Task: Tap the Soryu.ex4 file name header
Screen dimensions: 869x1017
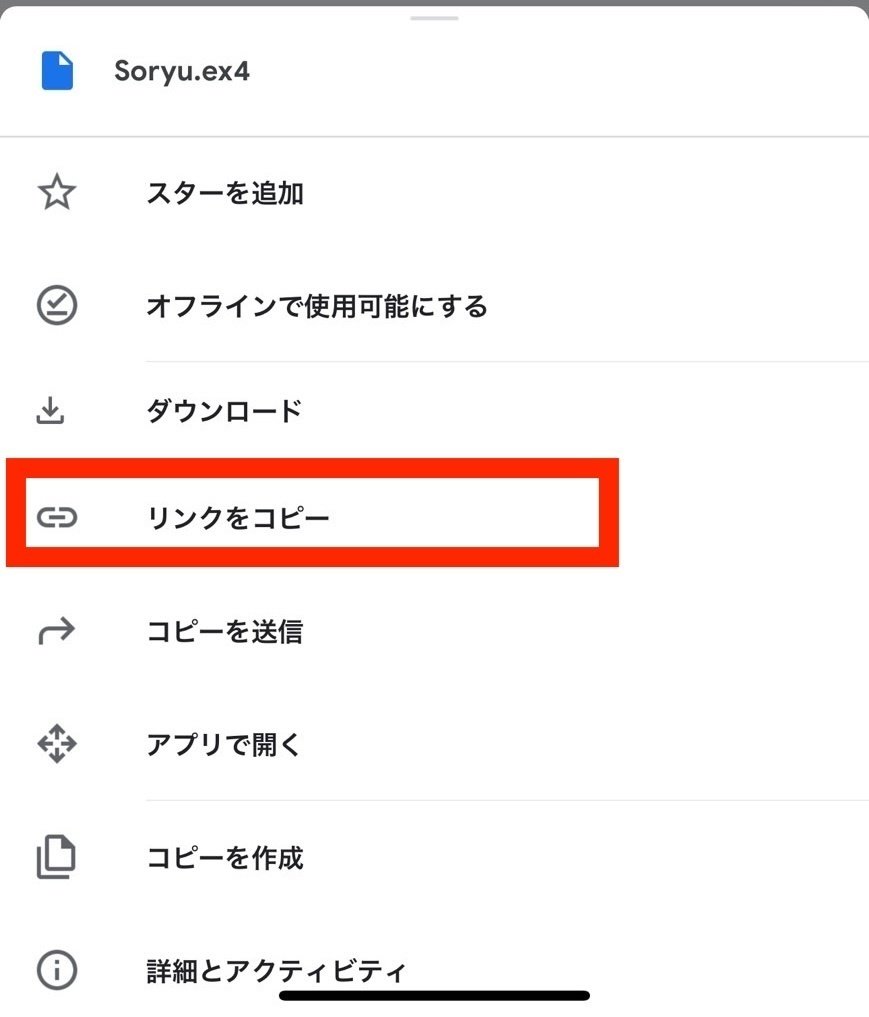Action: tap(181, 73)
